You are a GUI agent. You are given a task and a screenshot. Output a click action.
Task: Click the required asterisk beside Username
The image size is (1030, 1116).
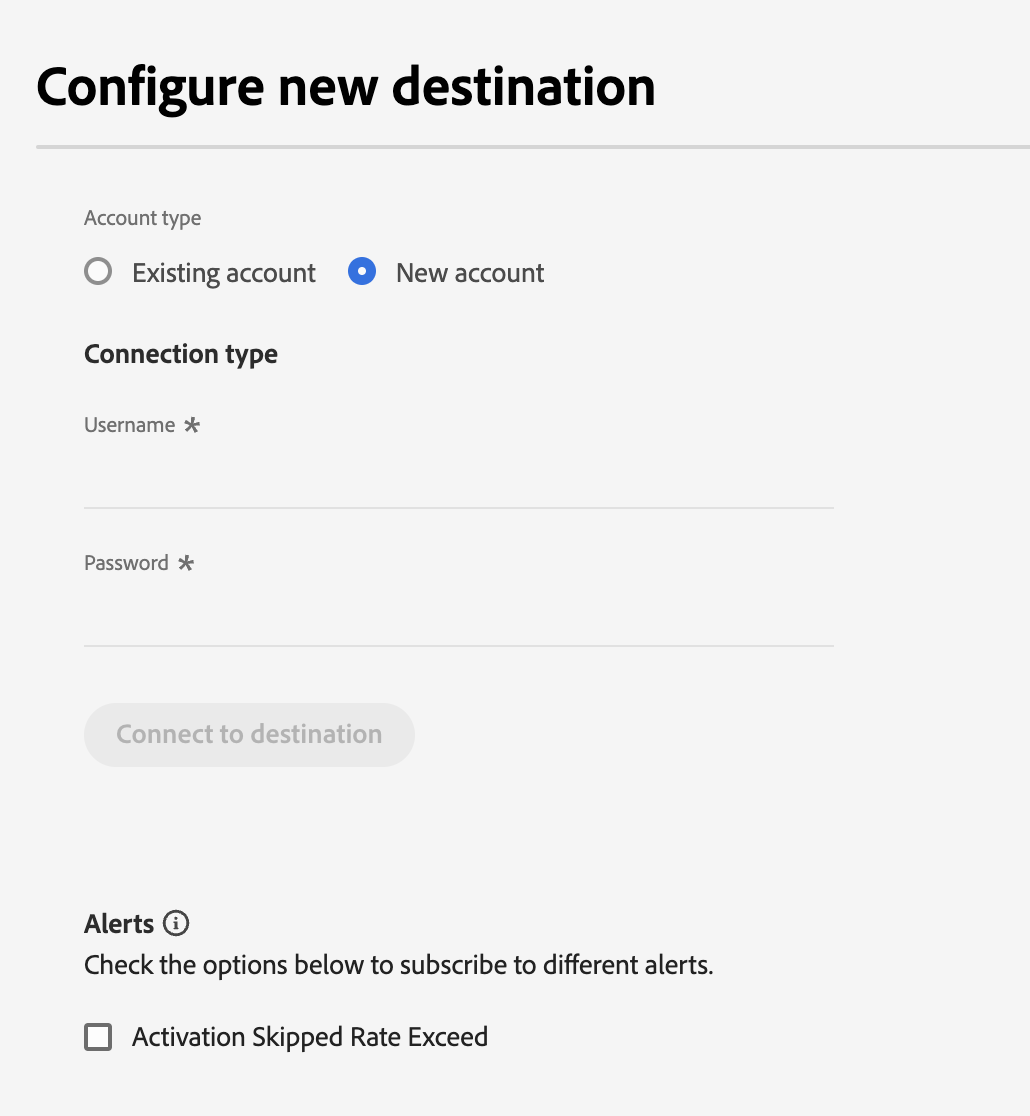191,425
